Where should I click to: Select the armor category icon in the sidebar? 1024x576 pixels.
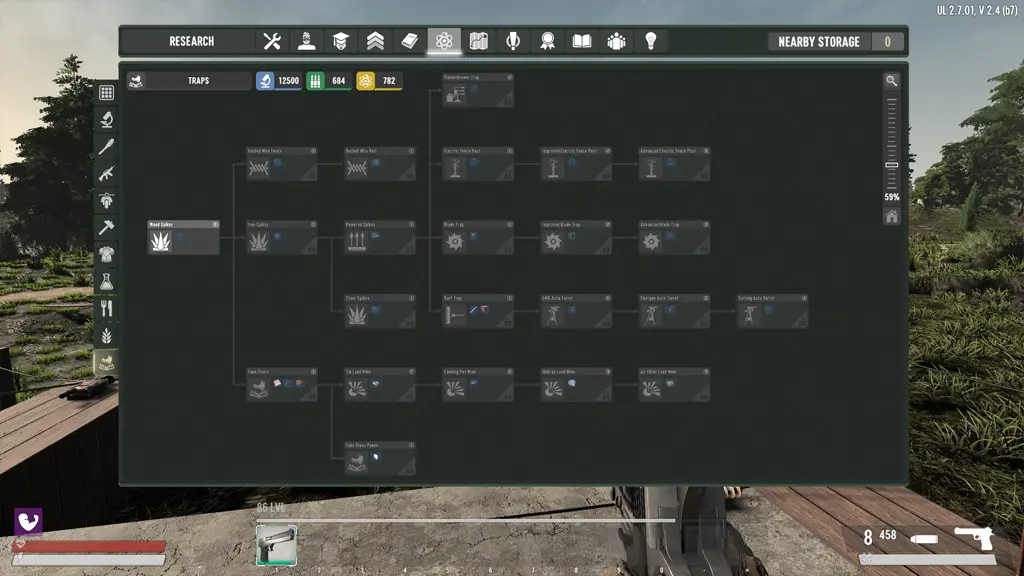tap(110, 254)
